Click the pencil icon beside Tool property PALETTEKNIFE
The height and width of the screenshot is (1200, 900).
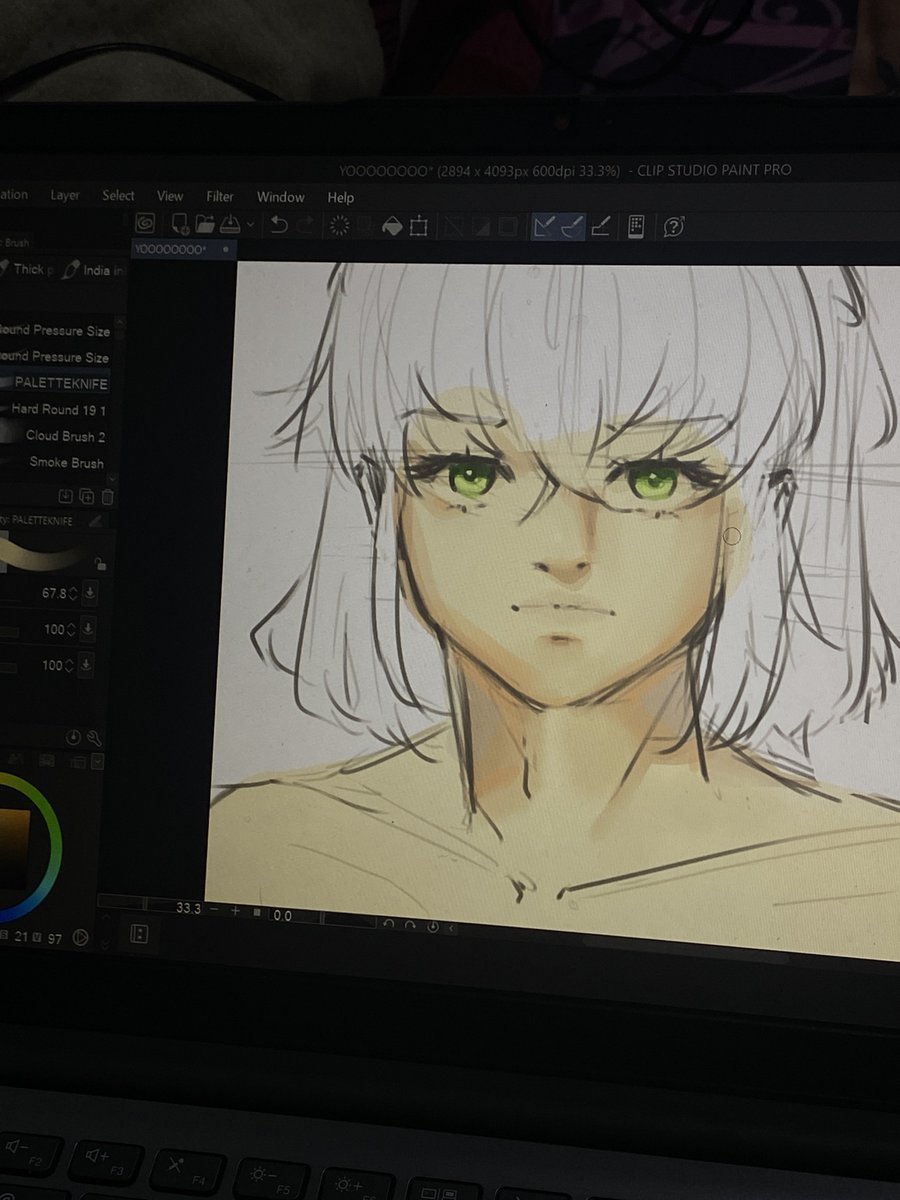(x=95, y=521)
